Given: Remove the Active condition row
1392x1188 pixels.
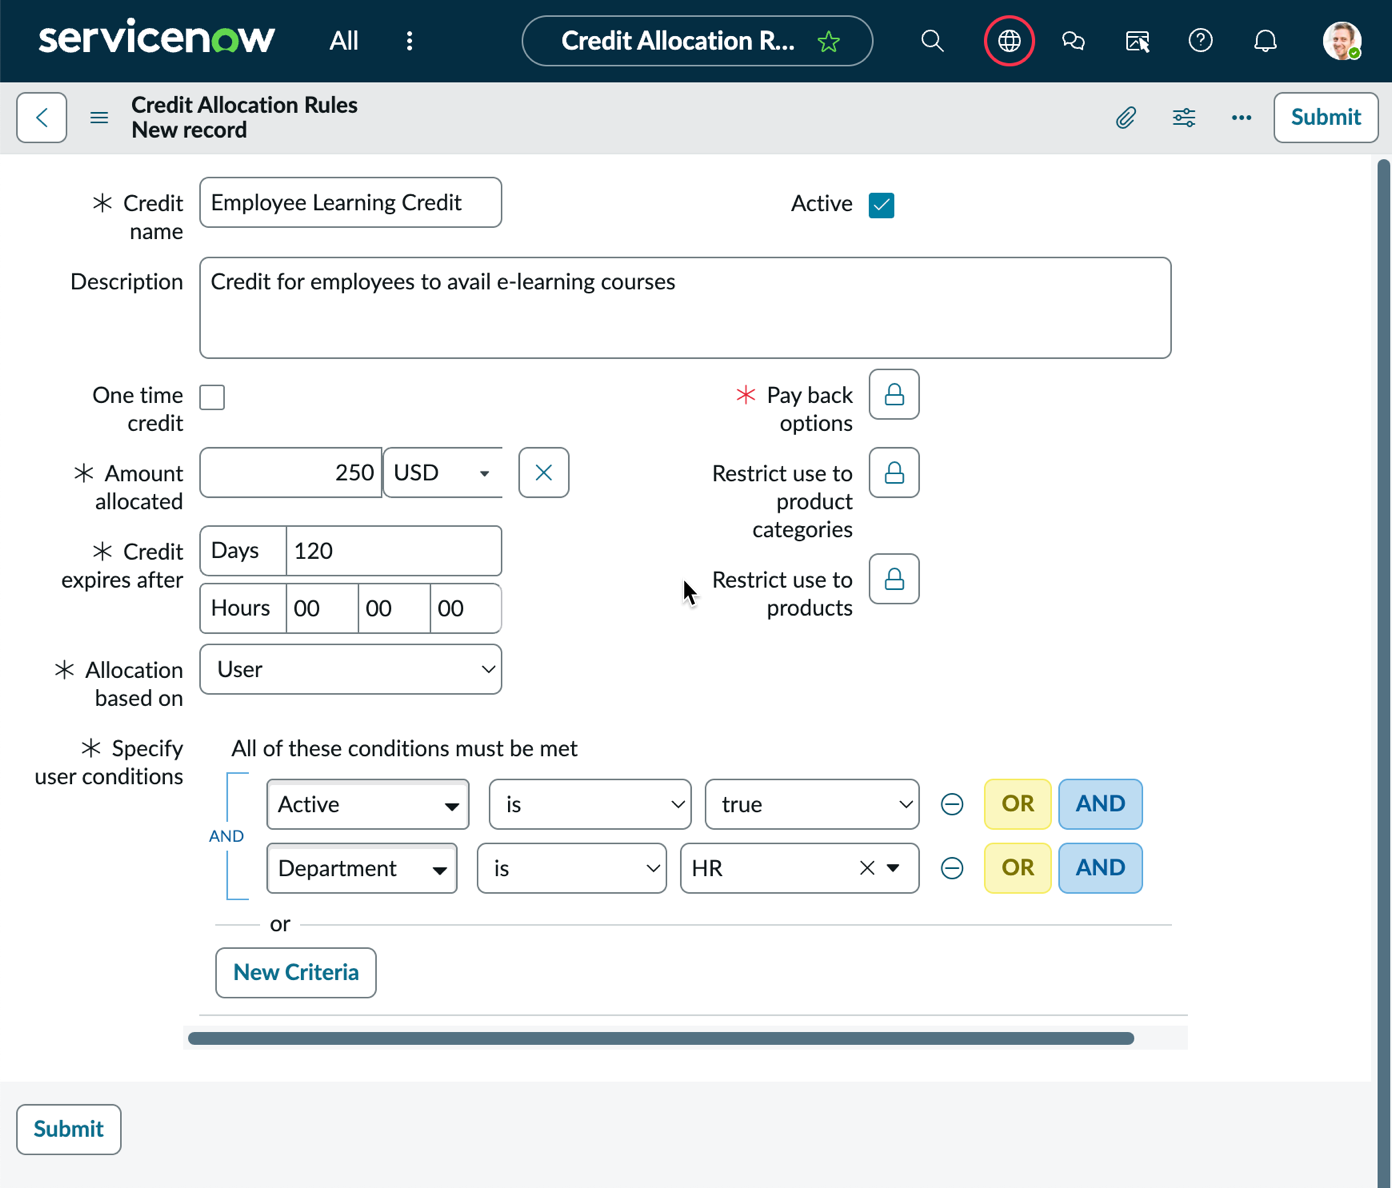Looking at the screenshot, I should [x=952, y=804].
